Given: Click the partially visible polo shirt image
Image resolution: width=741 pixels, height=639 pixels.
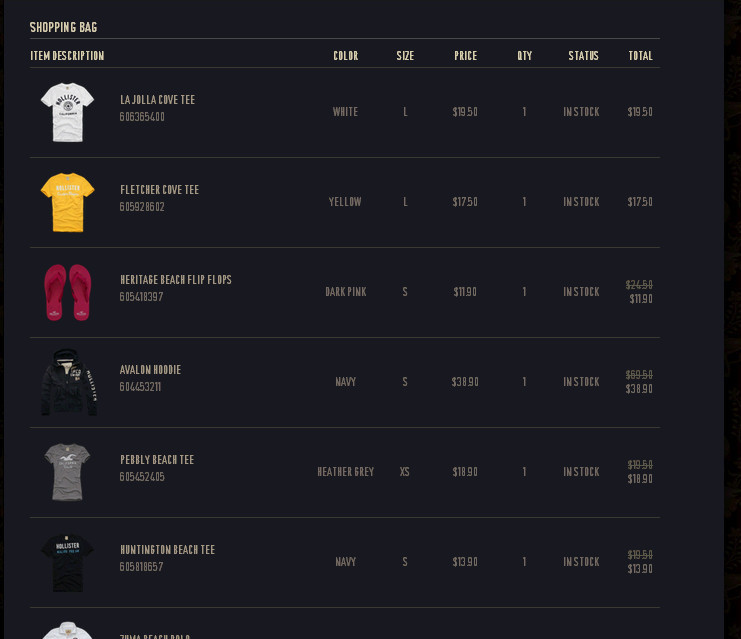Looking at the screenshot, I should (x=67, y=631).
